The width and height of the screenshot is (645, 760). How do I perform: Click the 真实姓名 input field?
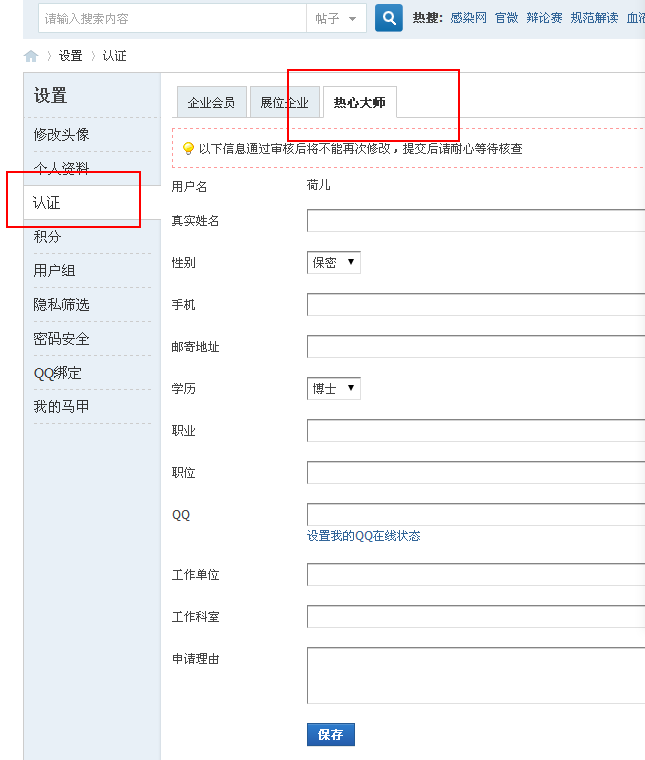coord(476,221)
